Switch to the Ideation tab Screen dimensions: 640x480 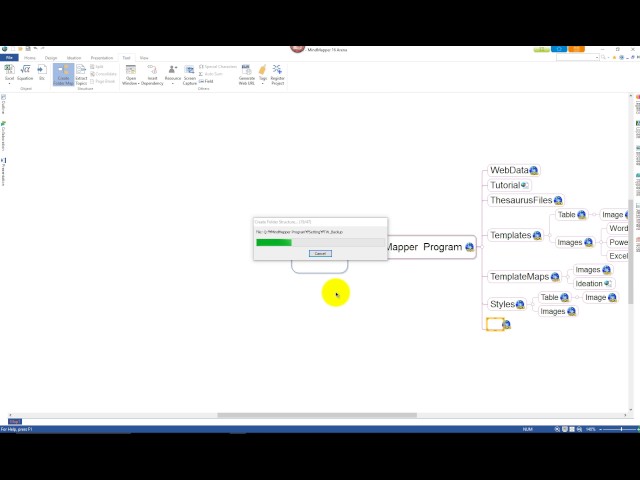74,58
